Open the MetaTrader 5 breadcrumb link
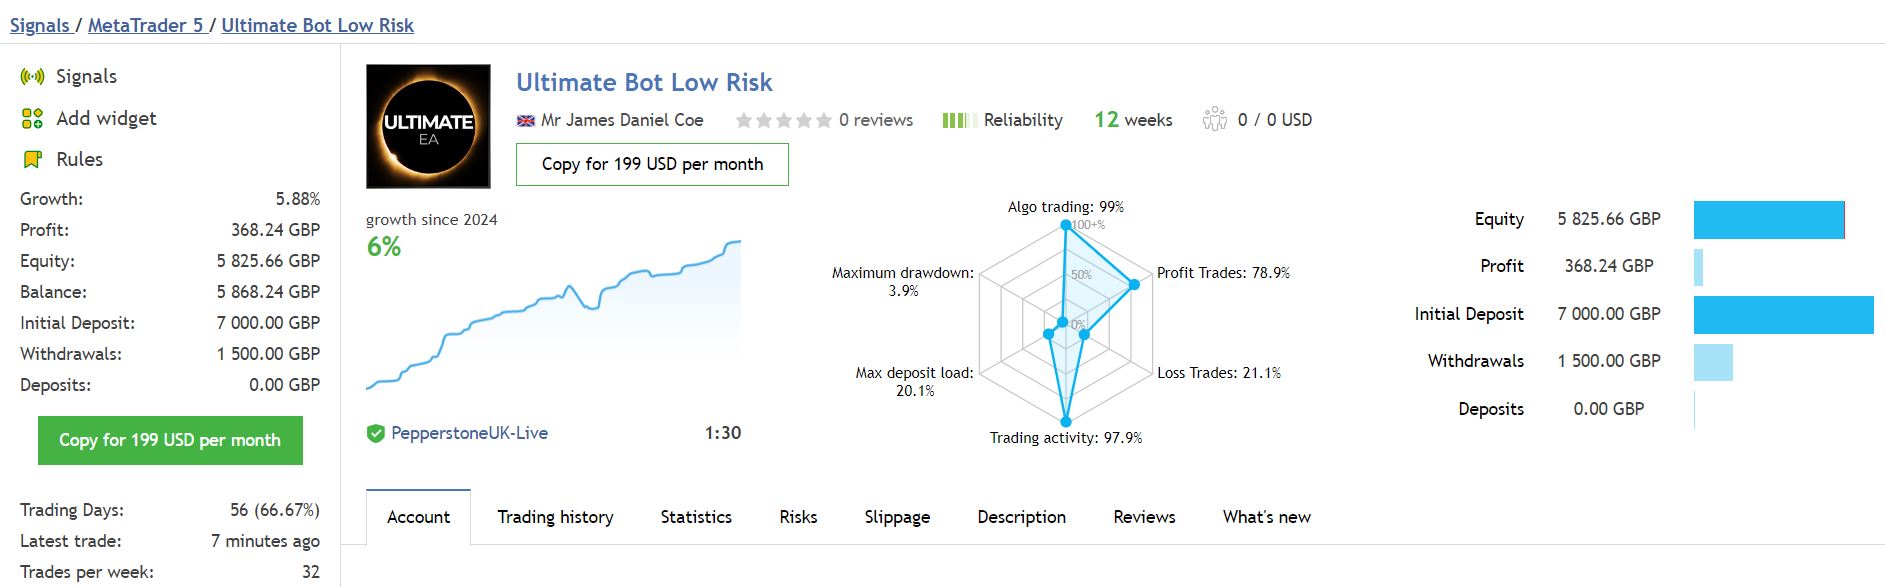The height and width of the screenshot is (587, 1885). [144, 25]
